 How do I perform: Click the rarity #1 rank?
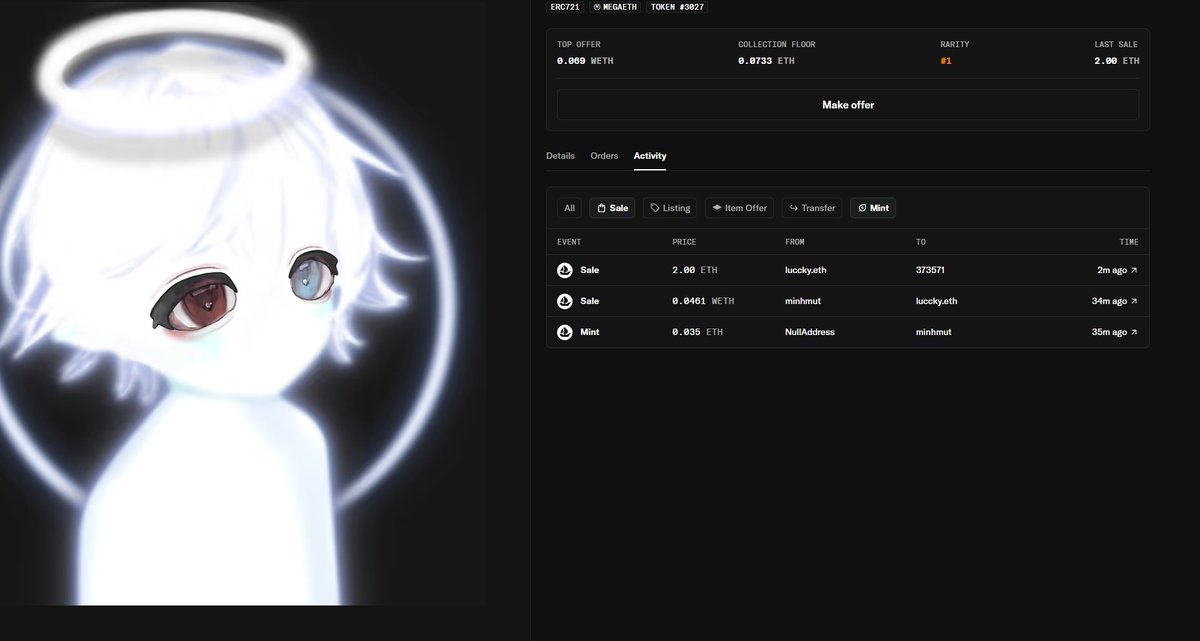tap(946, 61)
